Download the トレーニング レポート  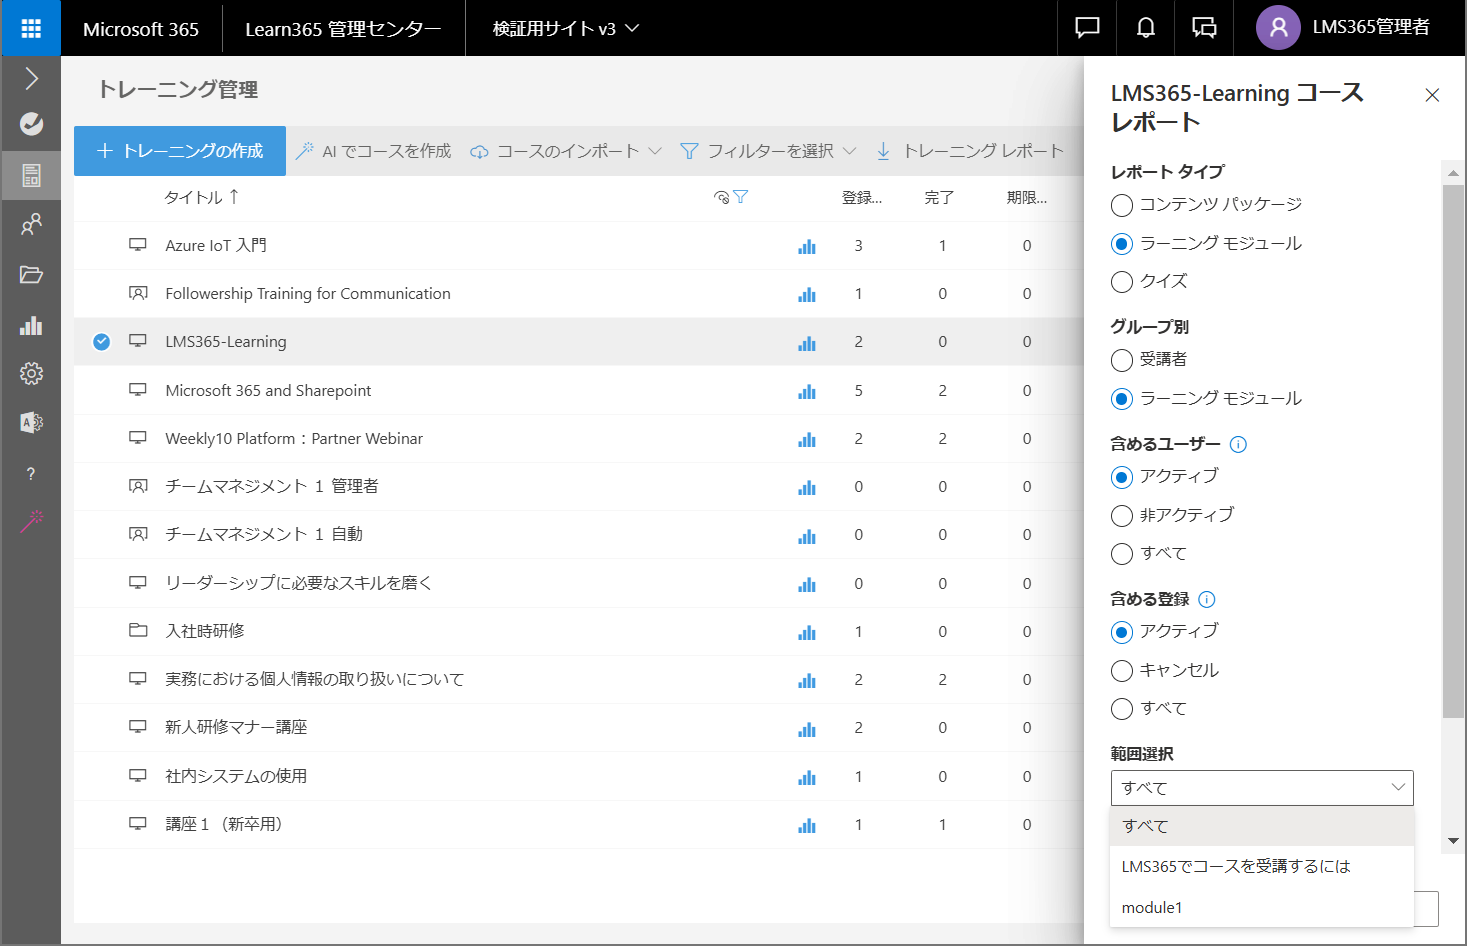(970, 151)
